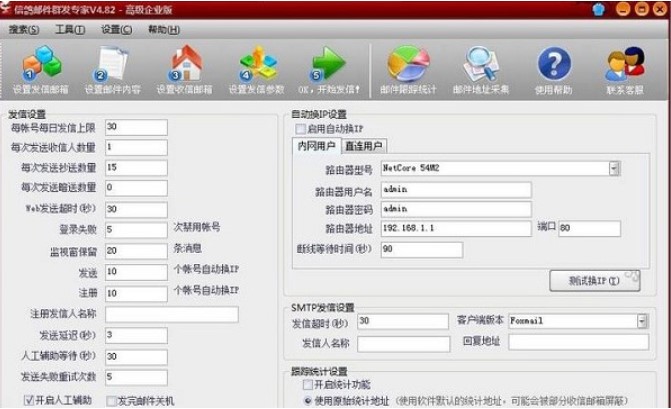
Task: Click the 每次发送暗送数量 input field
Action: point(136,188)
